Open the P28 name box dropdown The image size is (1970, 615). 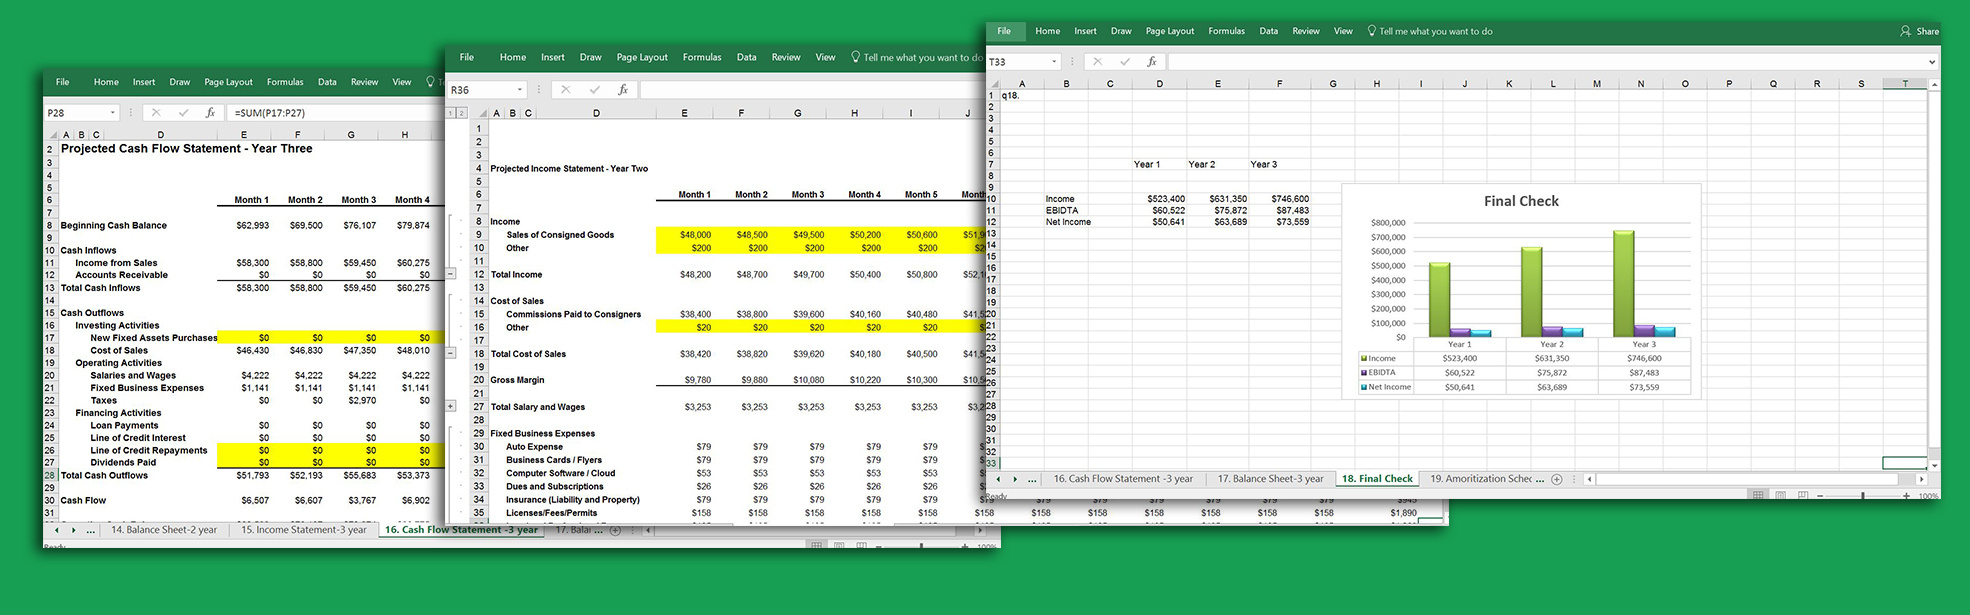click(x=112, y=113)
